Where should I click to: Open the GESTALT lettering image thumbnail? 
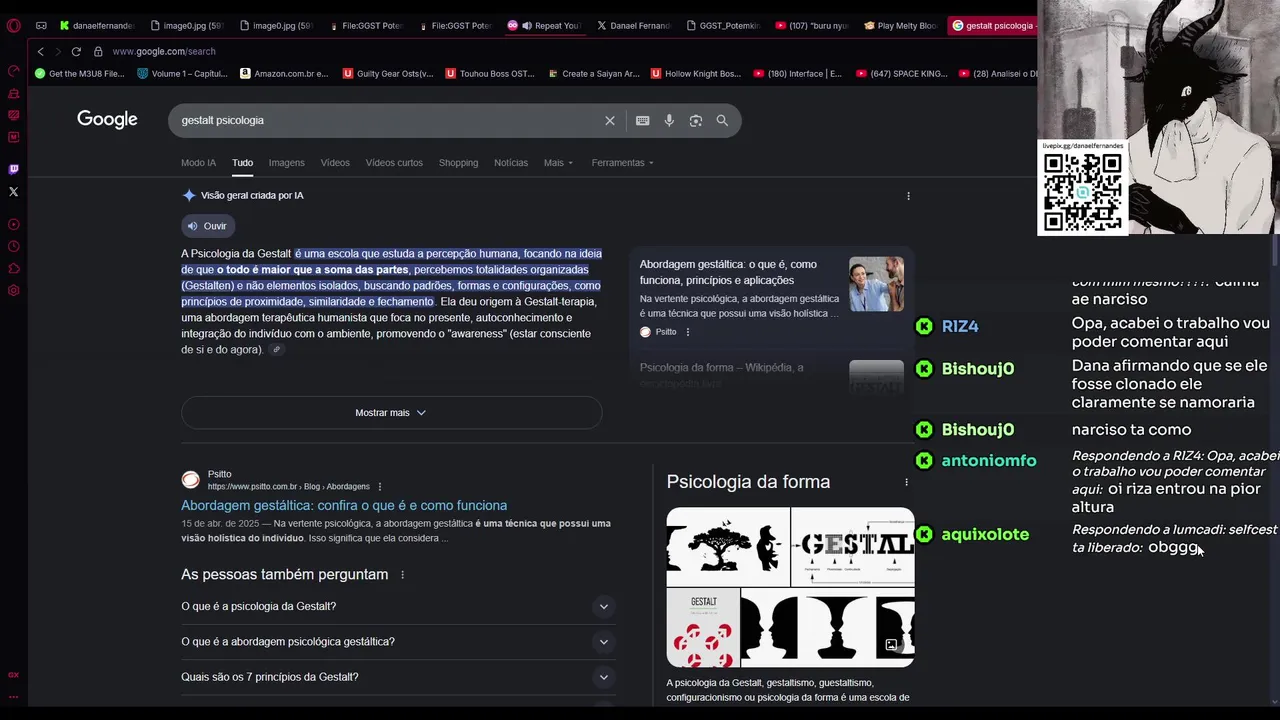click(x=853, y=546)
